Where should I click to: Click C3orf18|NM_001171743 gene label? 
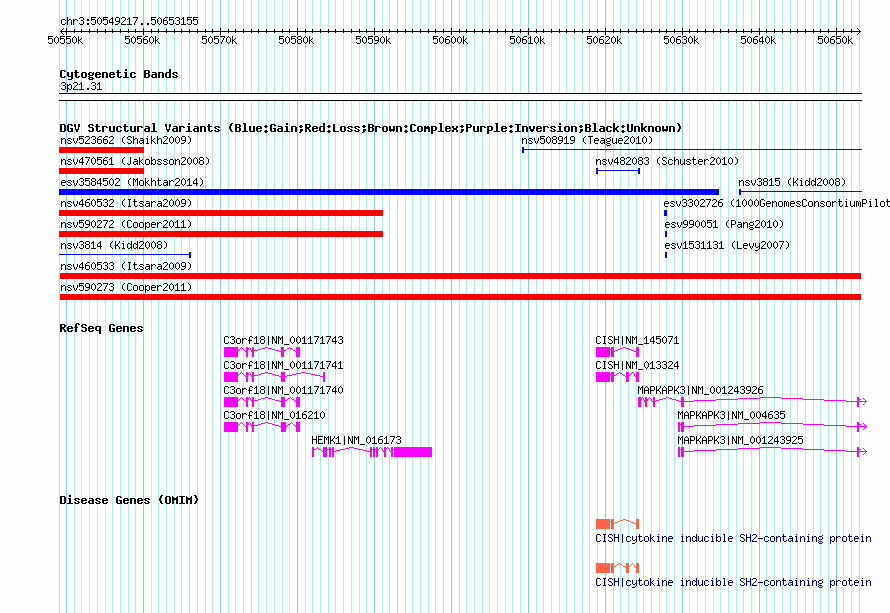tap(283, 341)
